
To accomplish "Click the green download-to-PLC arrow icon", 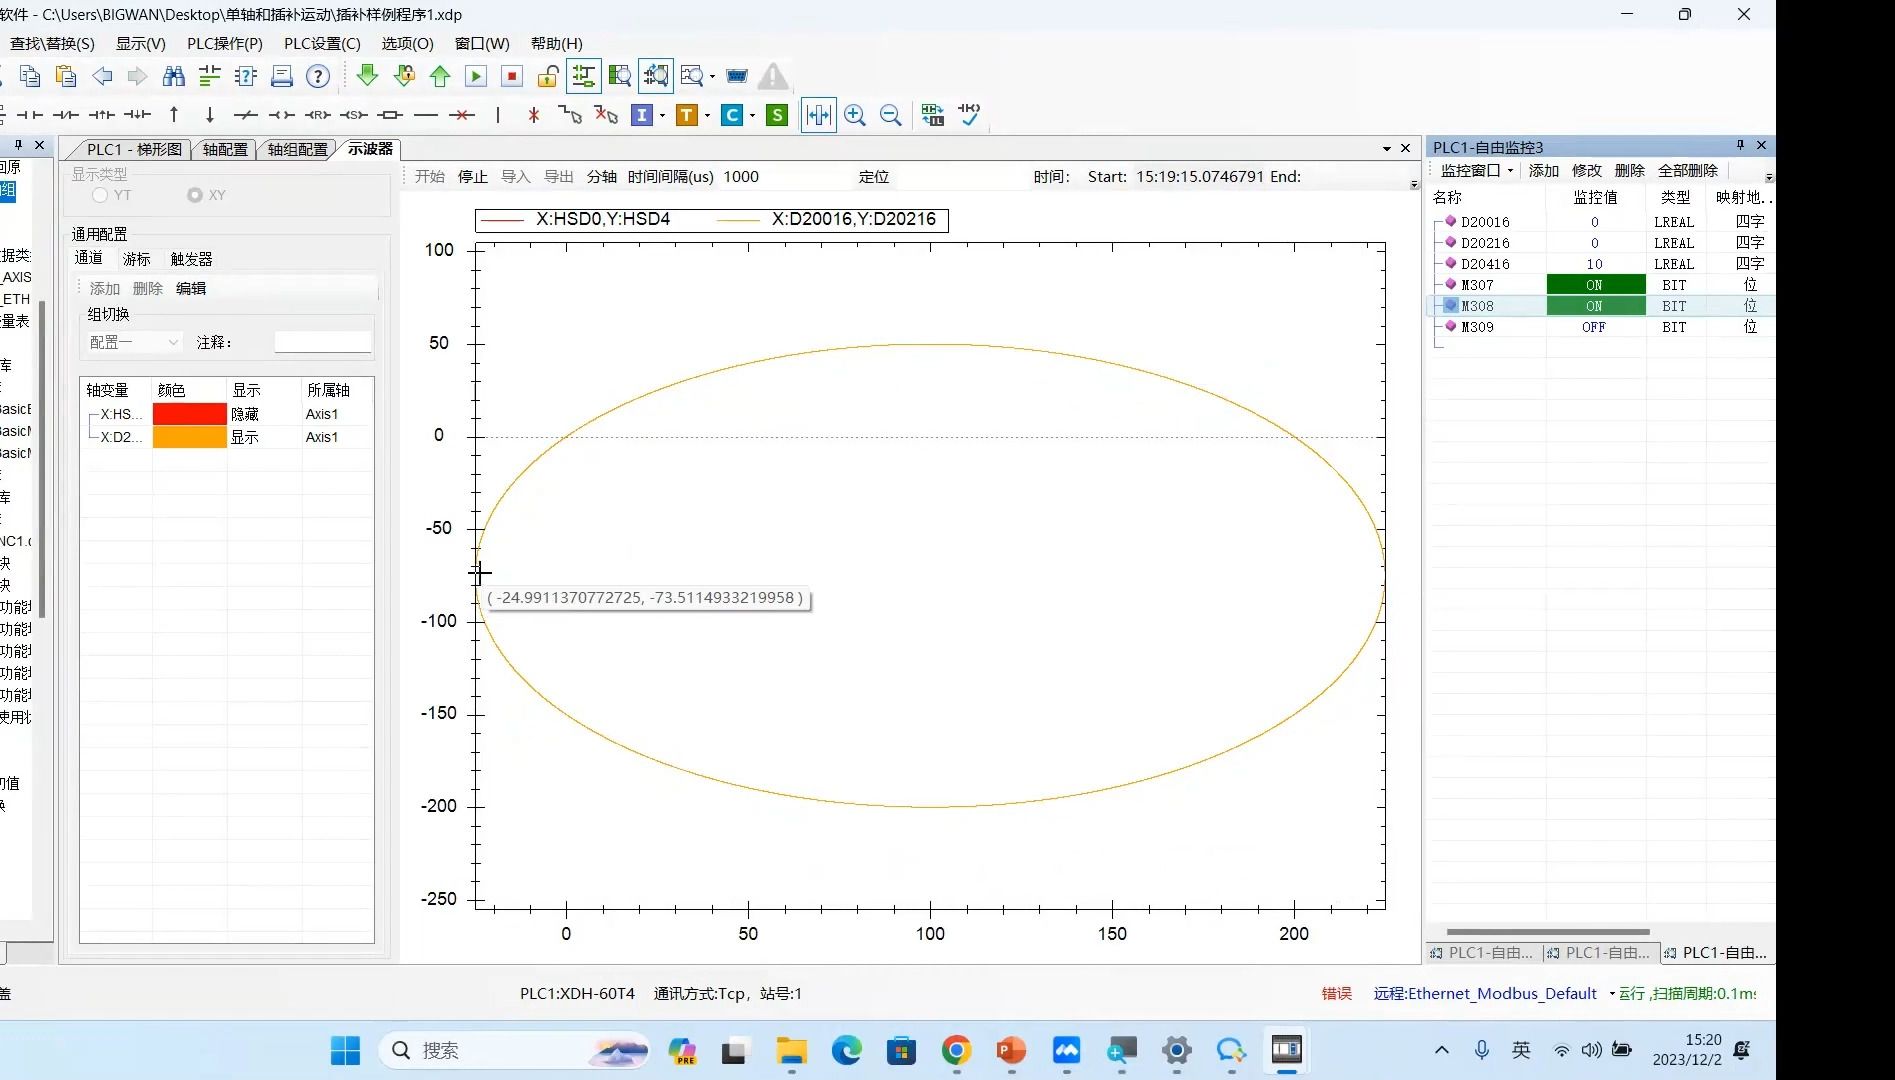I will click(x=367, y=76).
